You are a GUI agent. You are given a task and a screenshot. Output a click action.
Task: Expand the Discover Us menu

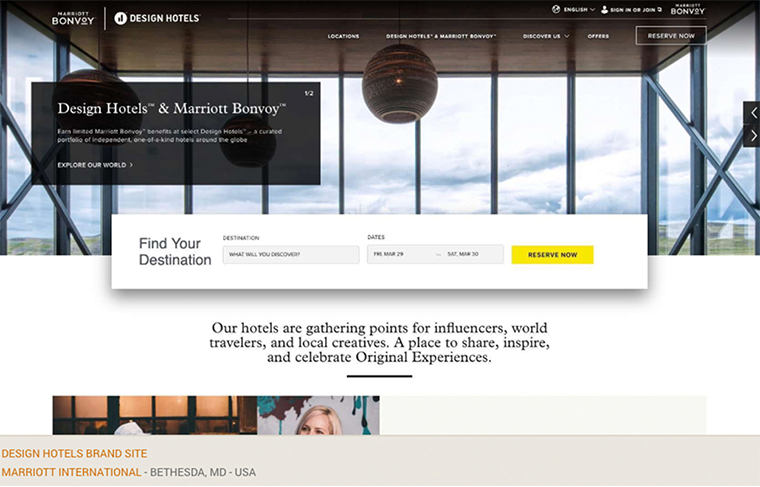point(546,36)
